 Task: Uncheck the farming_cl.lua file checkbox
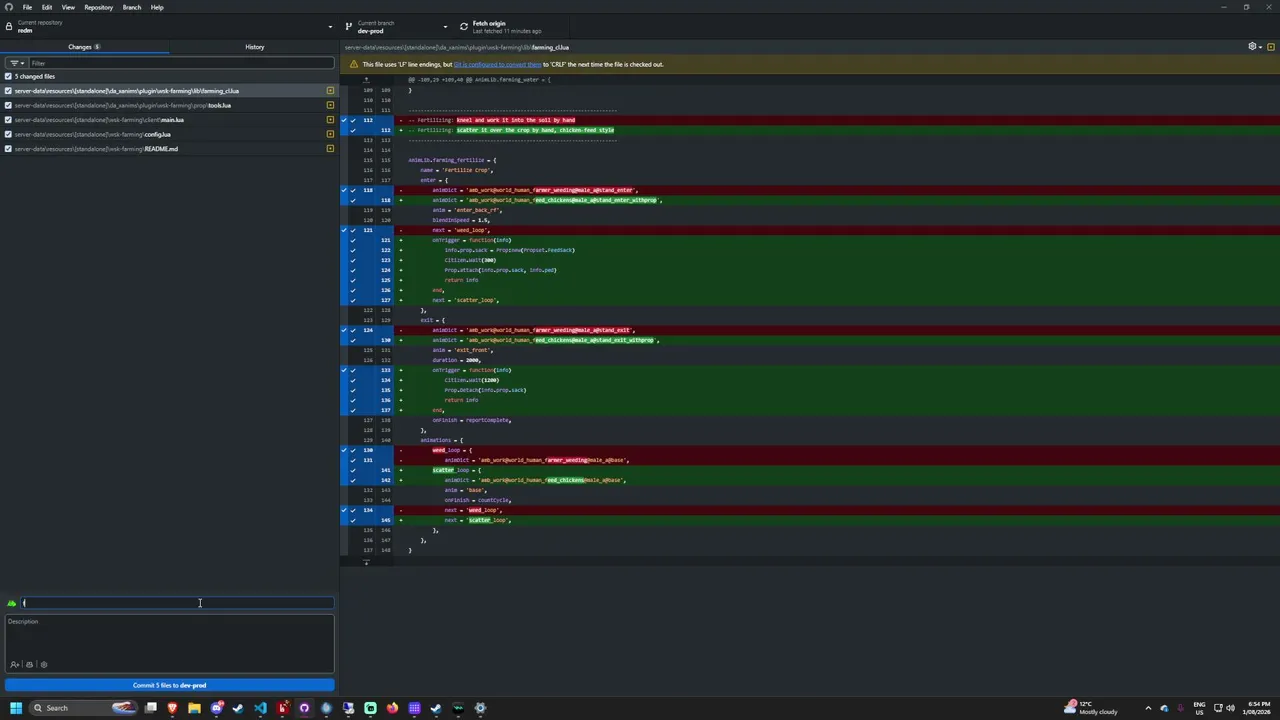pos(8,91)
